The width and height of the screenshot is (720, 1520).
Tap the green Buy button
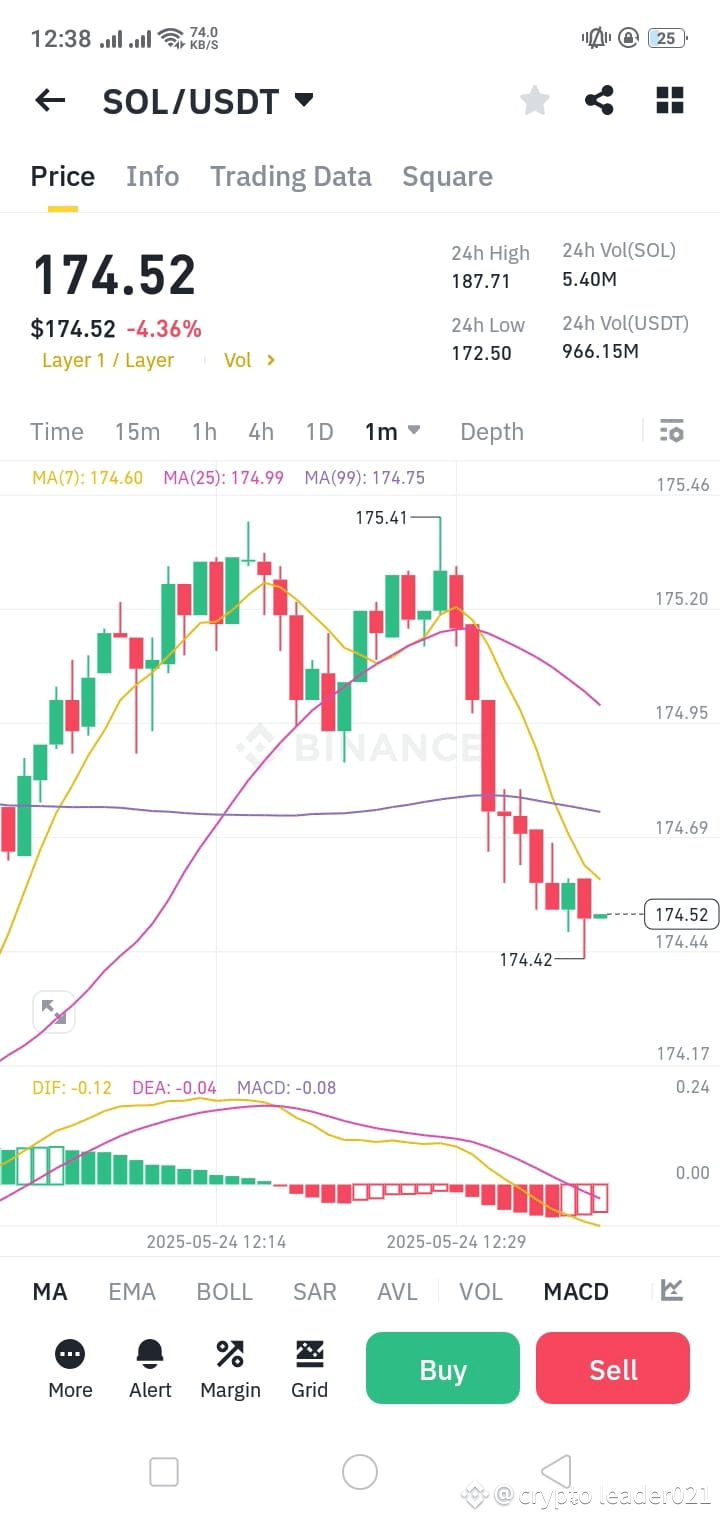pyautogui.click(x=442, y=1368)
